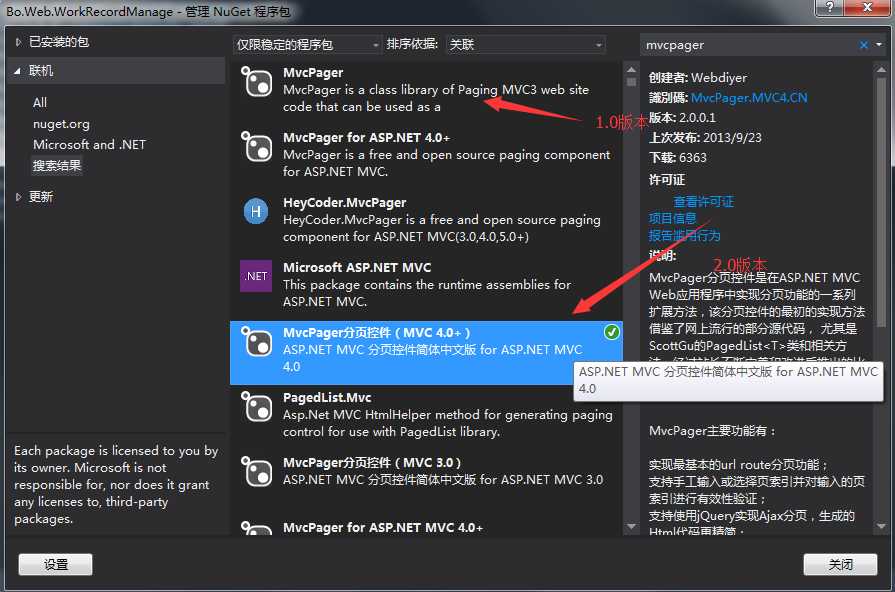Click the MvcPager分页控件 (MVC 3.0) package icon

click(256, 472)
